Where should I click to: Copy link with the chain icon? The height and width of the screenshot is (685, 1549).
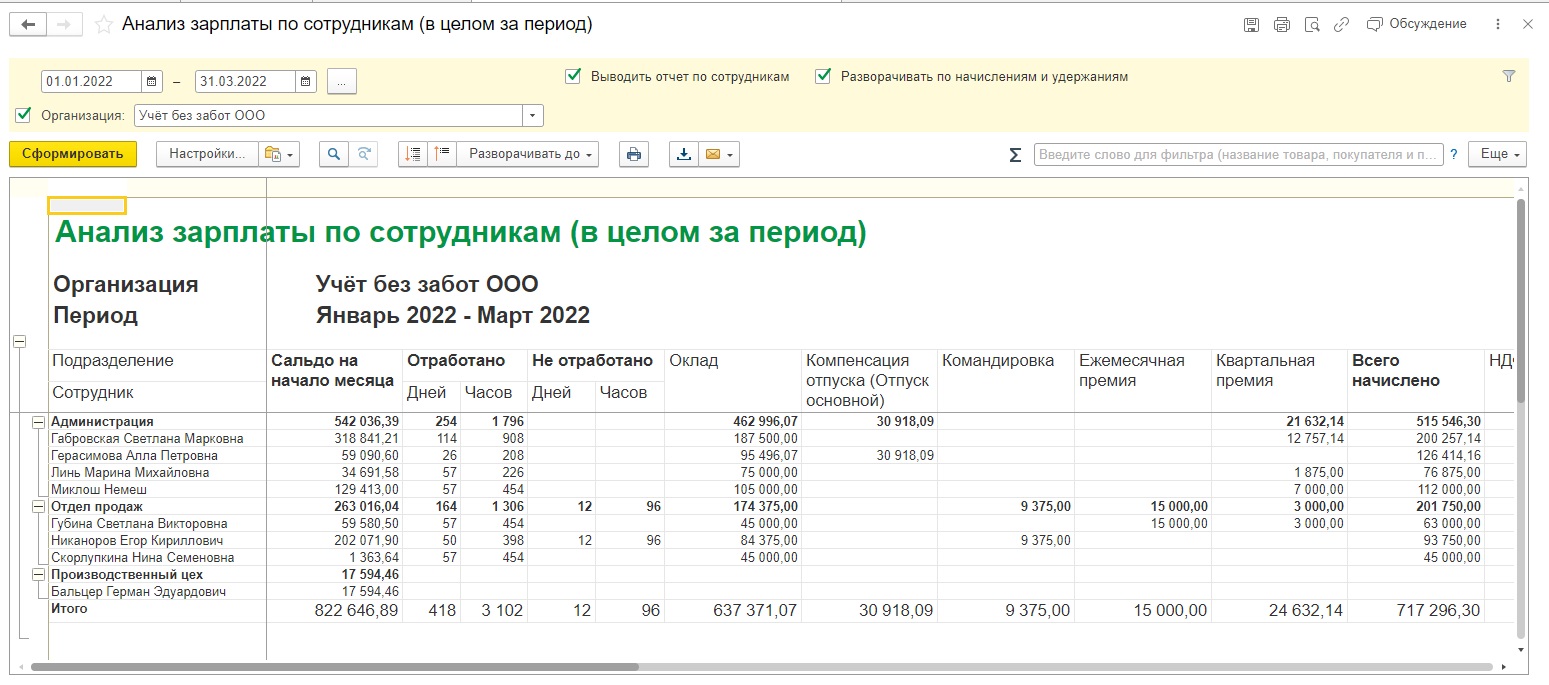point(1342,24)
